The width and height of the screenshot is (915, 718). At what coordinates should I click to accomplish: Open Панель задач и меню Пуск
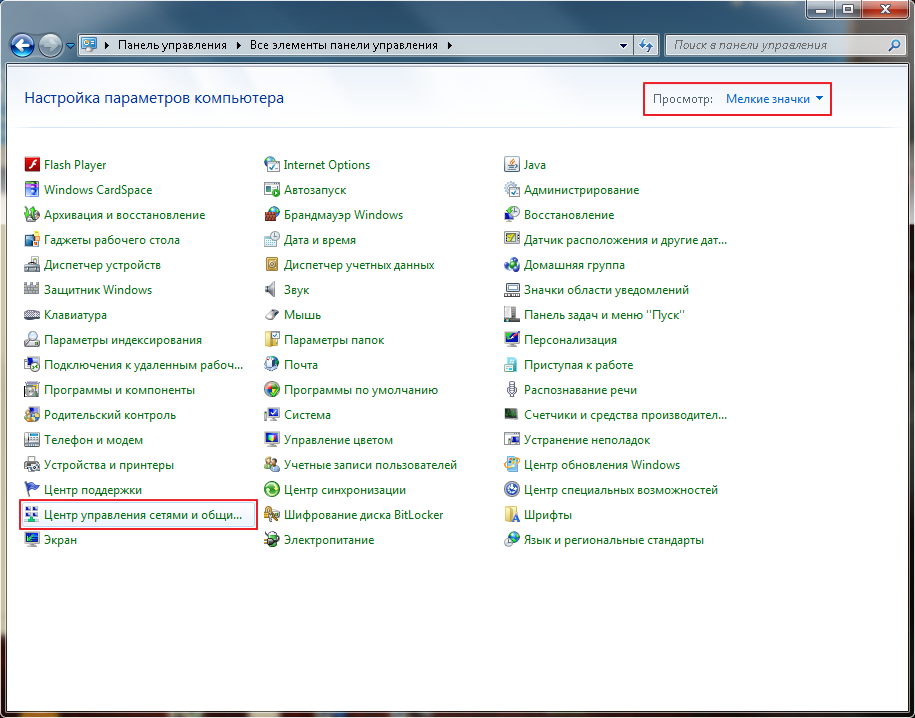[595, 315]
